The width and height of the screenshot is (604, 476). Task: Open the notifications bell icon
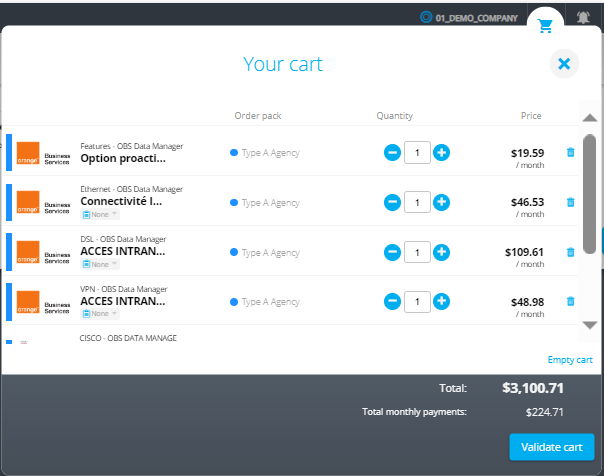click(x=583, y=17)
